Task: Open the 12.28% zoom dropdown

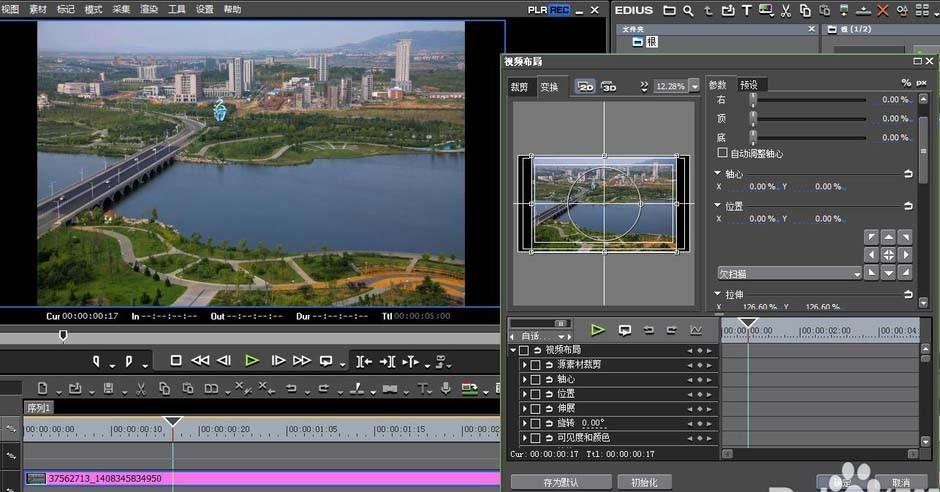Action: pos(695,87)
